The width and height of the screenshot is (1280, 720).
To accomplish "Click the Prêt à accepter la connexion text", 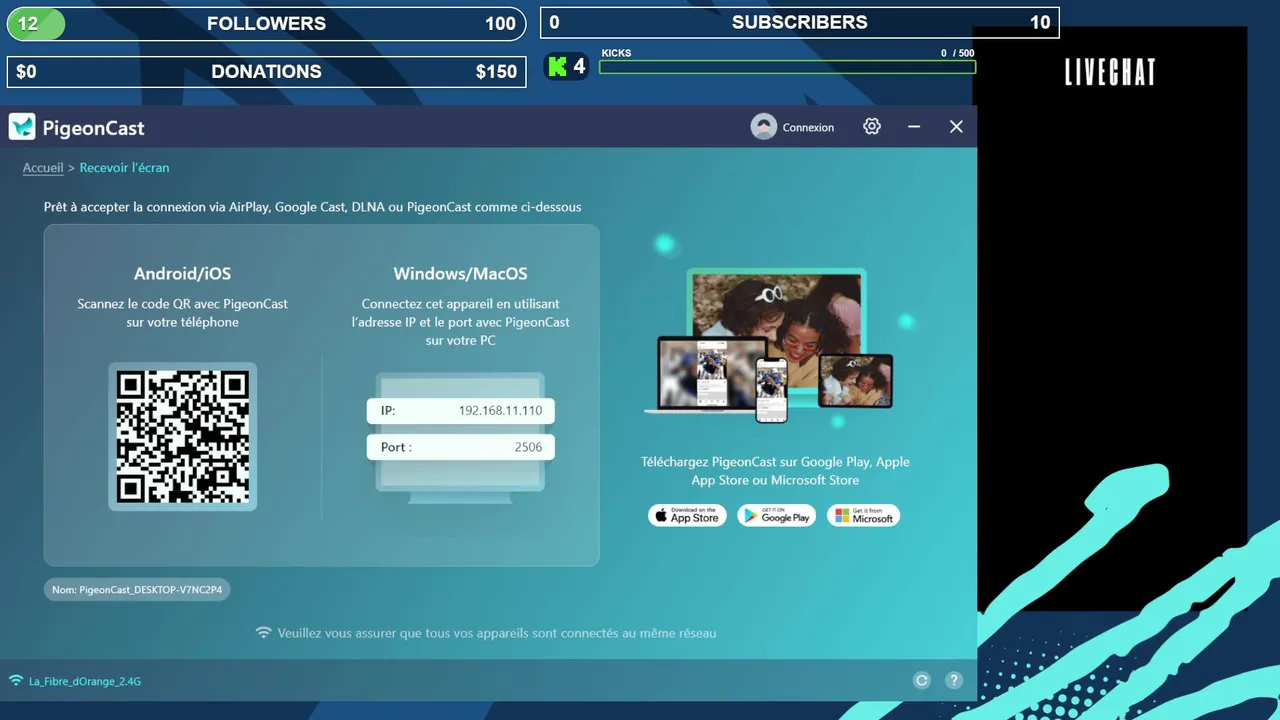I will (312, 207).
